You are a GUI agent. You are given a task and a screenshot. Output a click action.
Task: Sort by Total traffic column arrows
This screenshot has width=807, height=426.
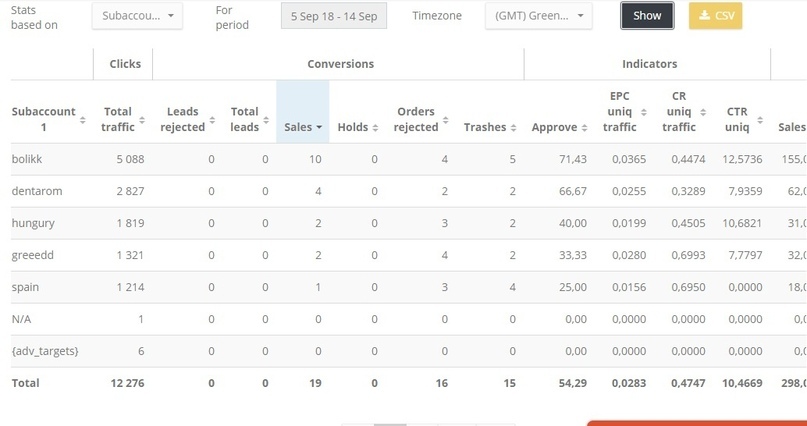click(x=142, y=120)
